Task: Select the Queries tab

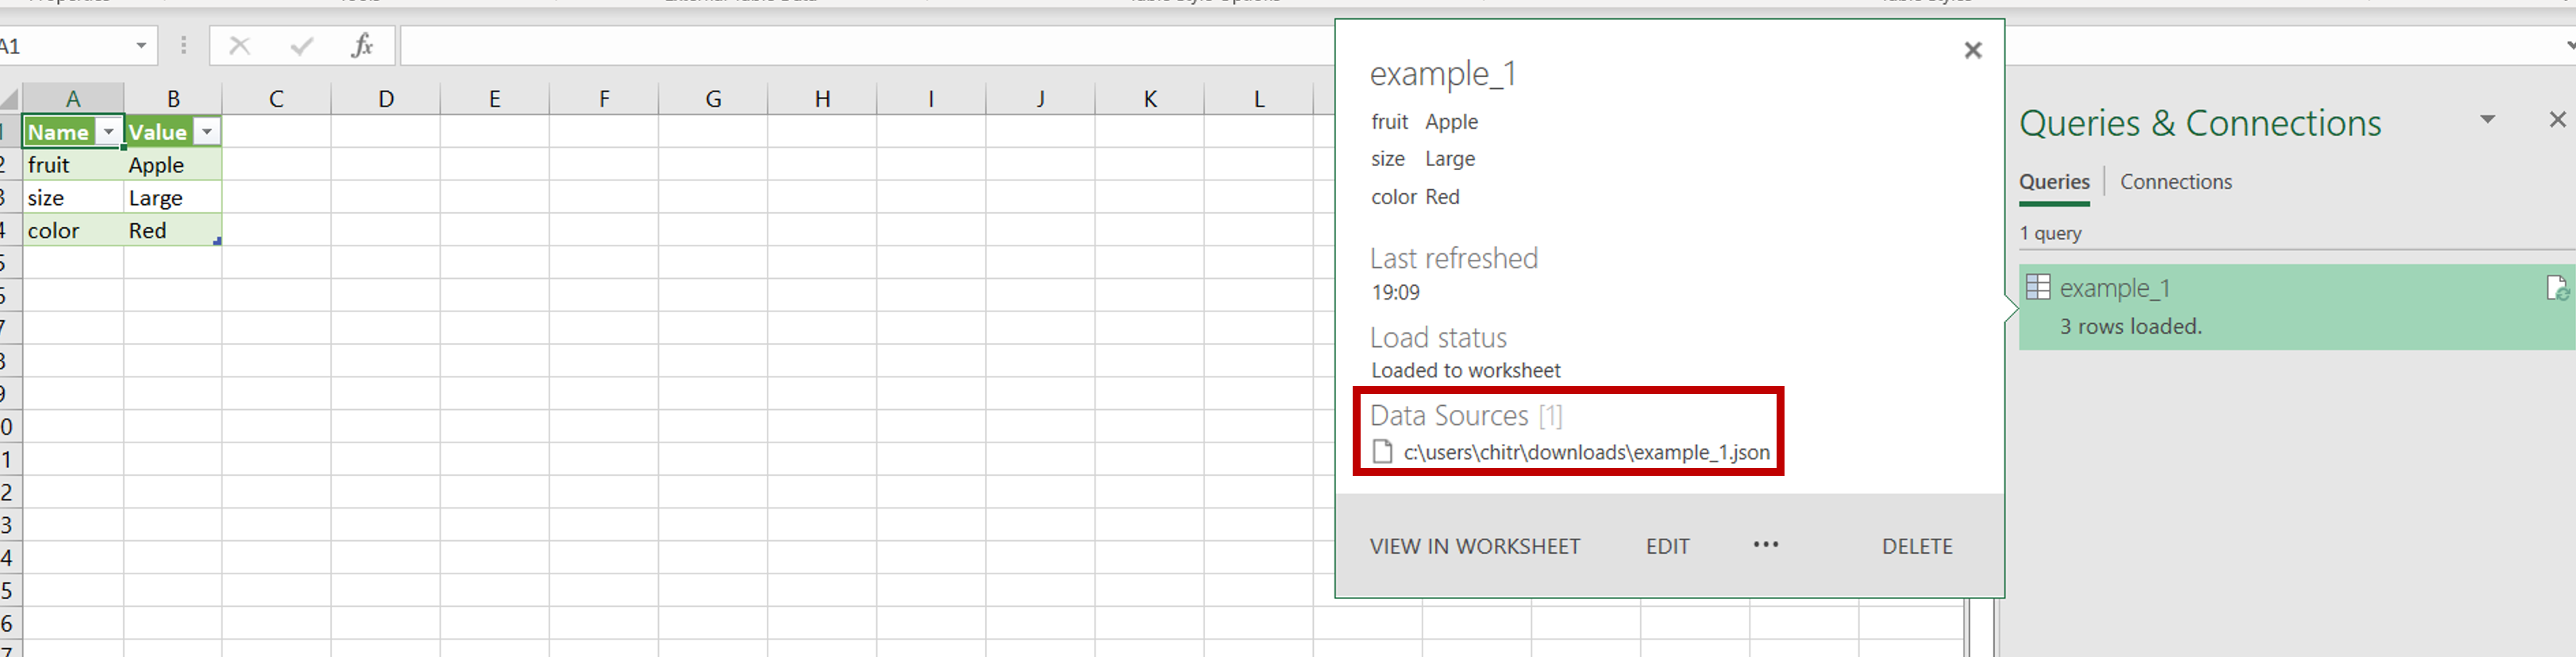Action: click(x=2053, y=182)
